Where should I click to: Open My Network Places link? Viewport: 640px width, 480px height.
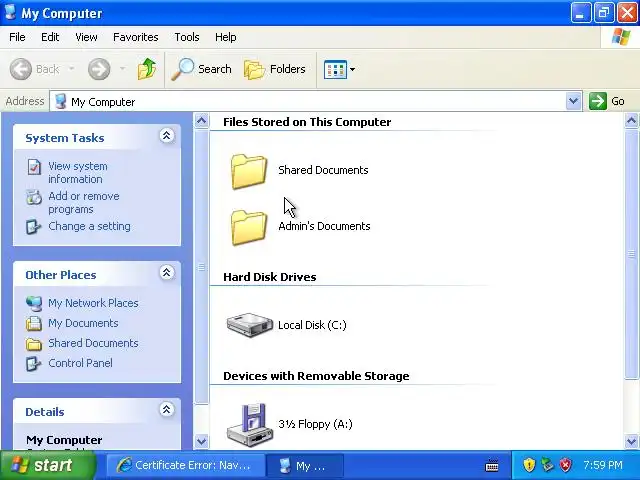point(93,303)
